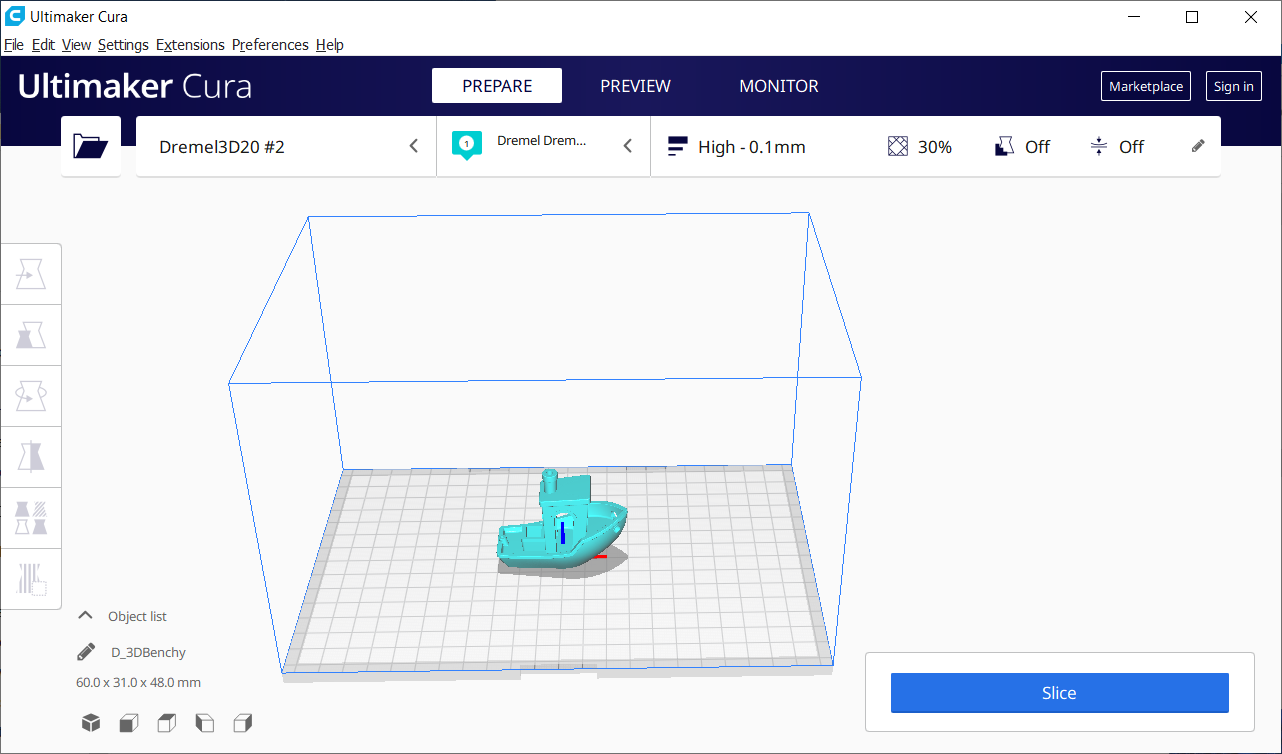The width and height of the screenshot is (1282, 754).
Task: Switch to the PREPARE stage tab
Action: [x=497, y=86]
